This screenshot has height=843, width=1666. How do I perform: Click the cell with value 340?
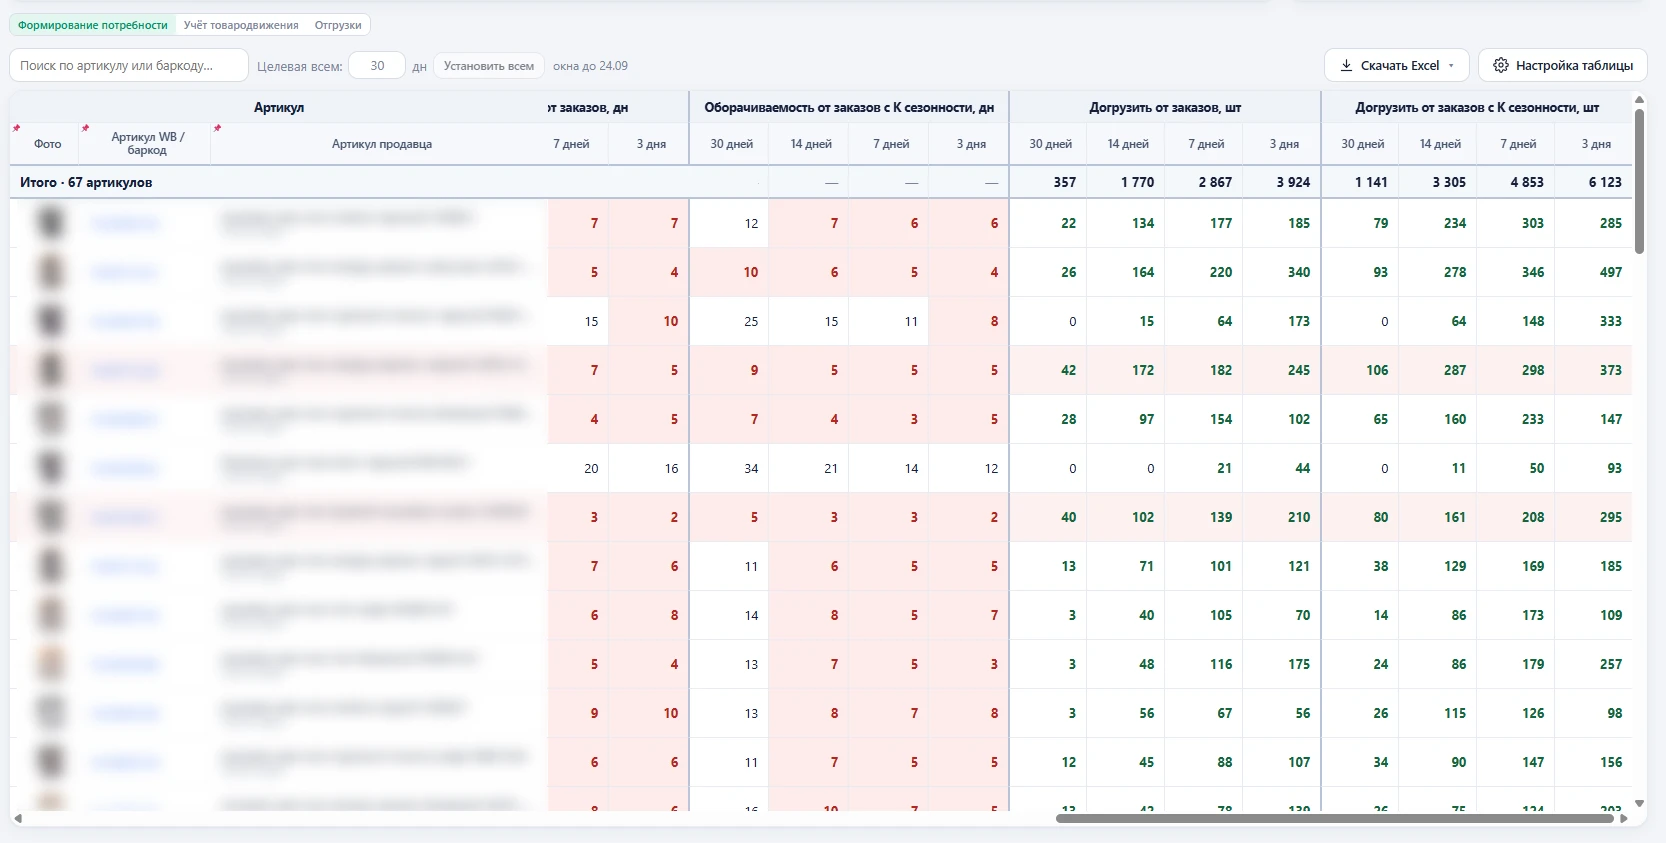(x=1282, y=272)
